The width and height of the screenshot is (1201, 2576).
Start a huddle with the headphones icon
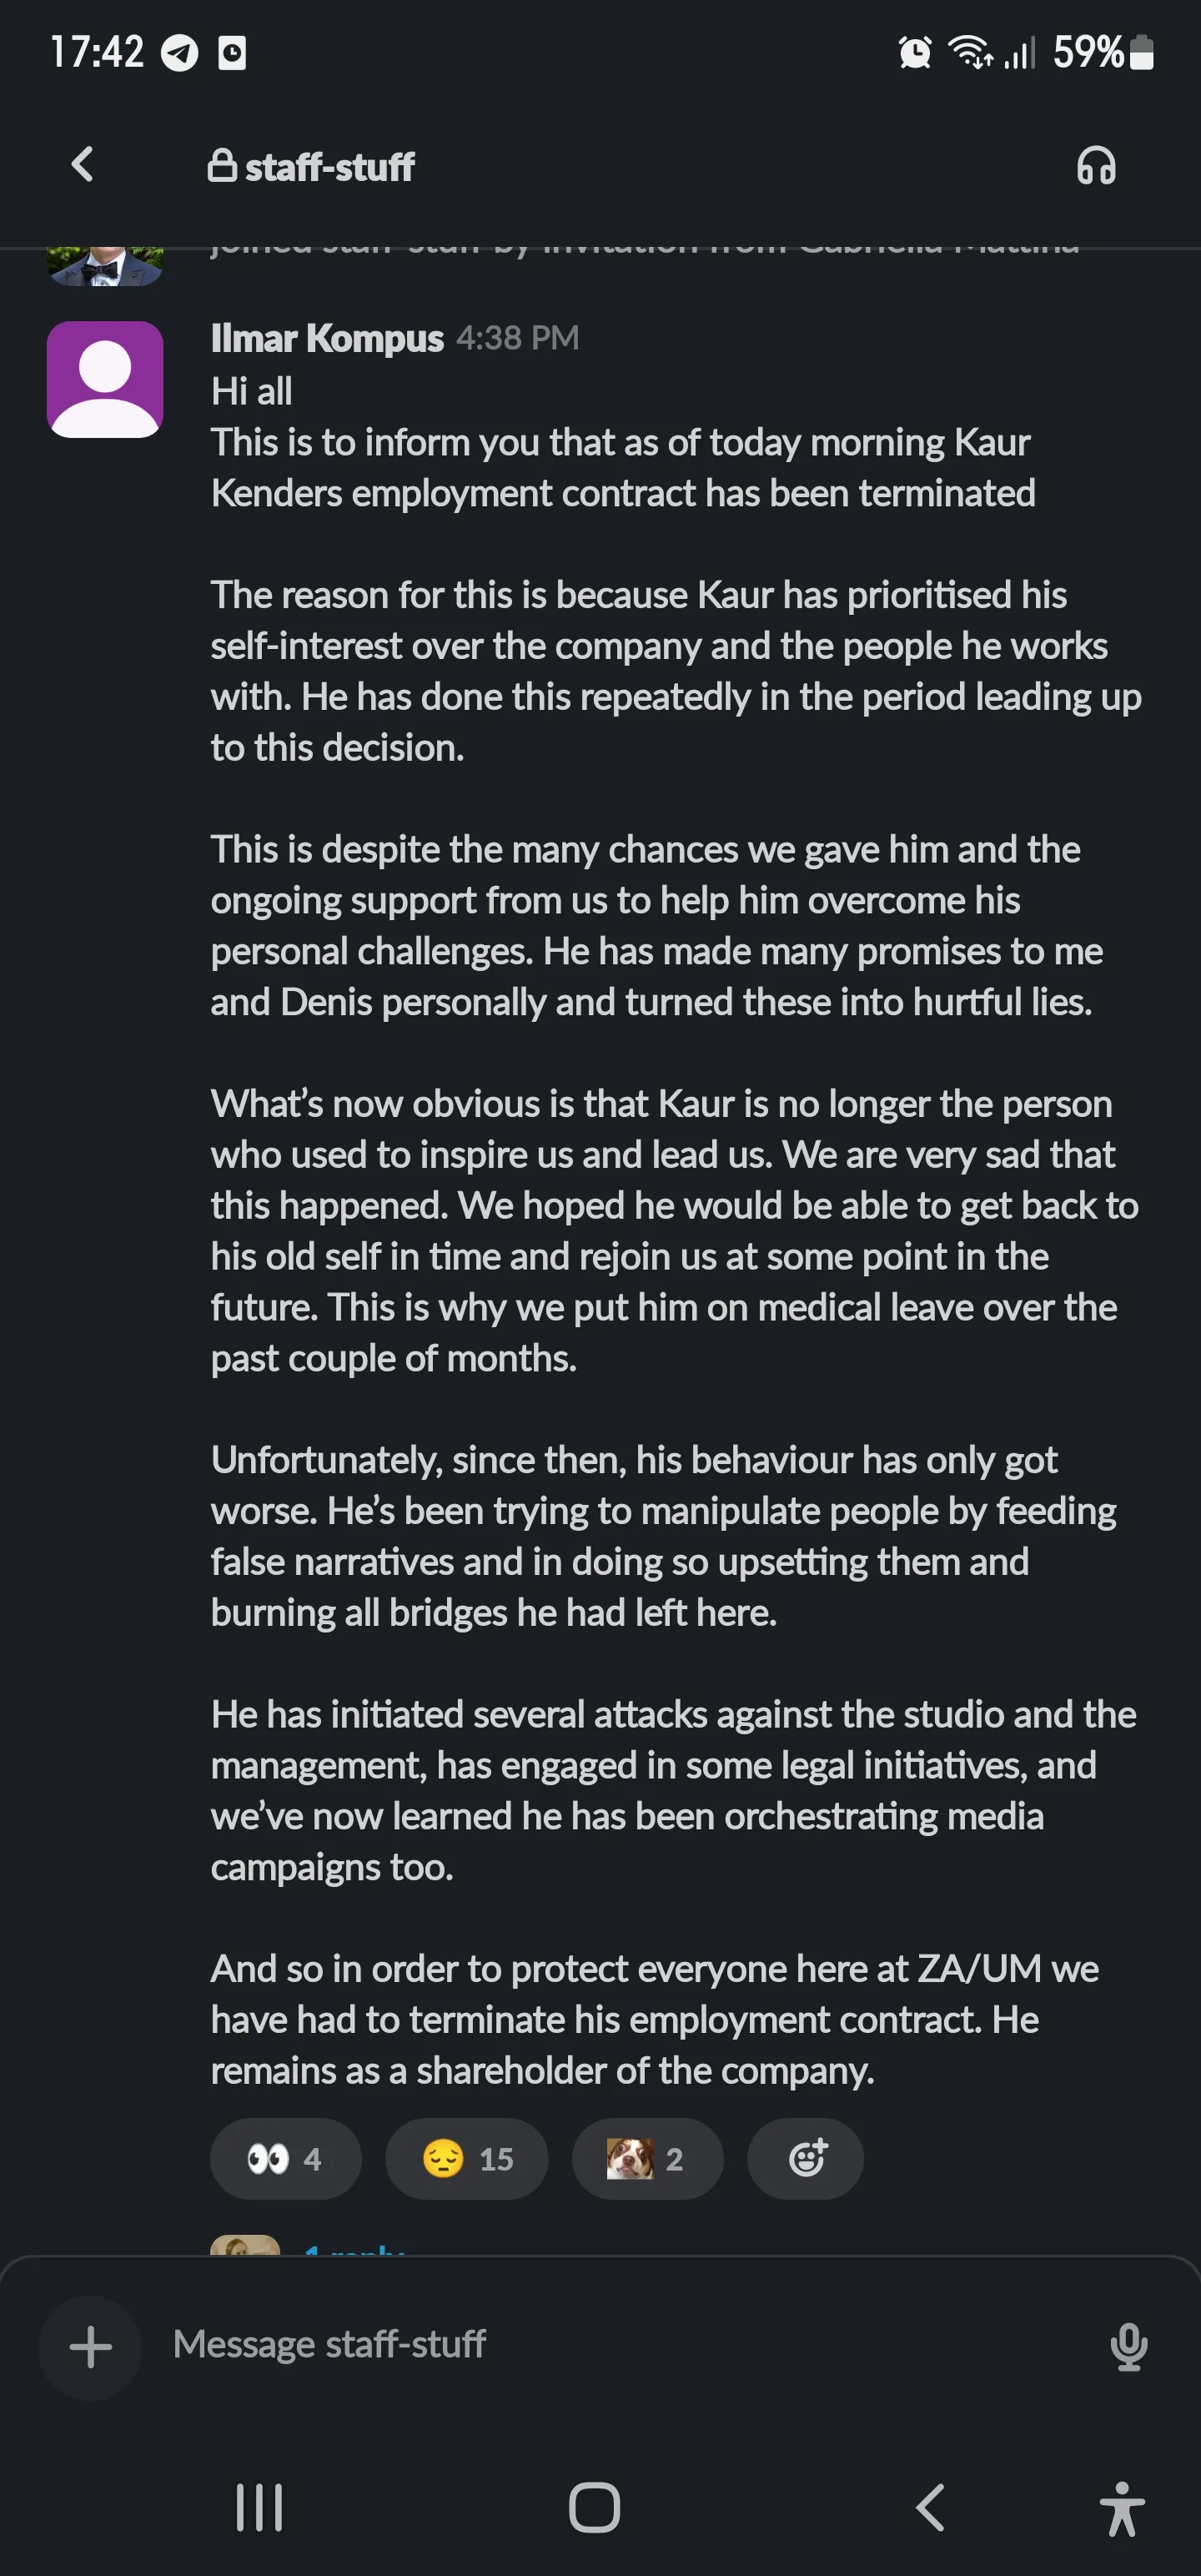pyautogui.click(x=1095, y=166)
